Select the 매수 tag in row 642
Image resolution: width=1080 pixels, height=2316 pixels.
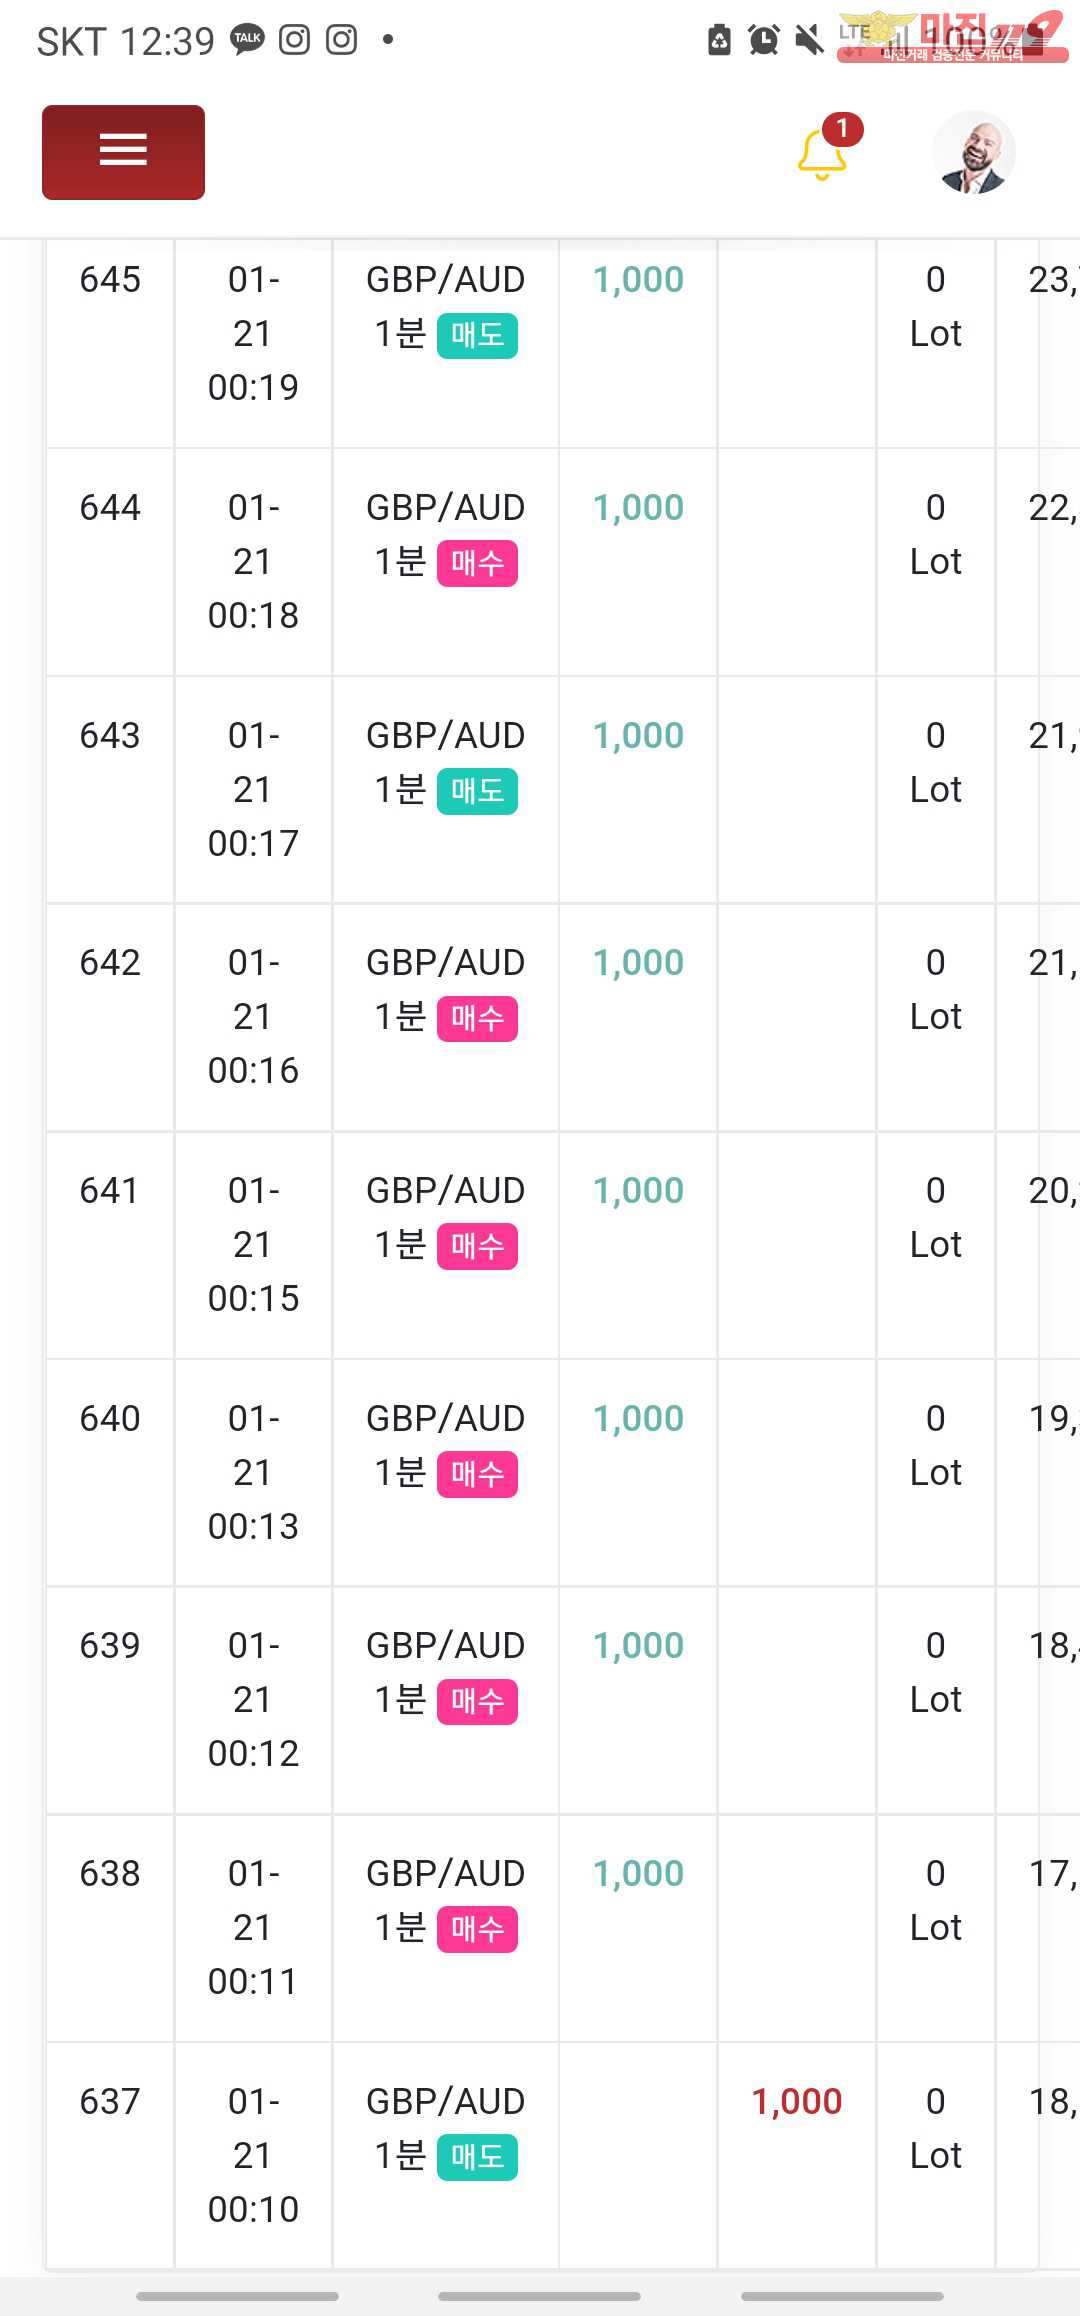pyautogui.click(x=477, y=1018)
